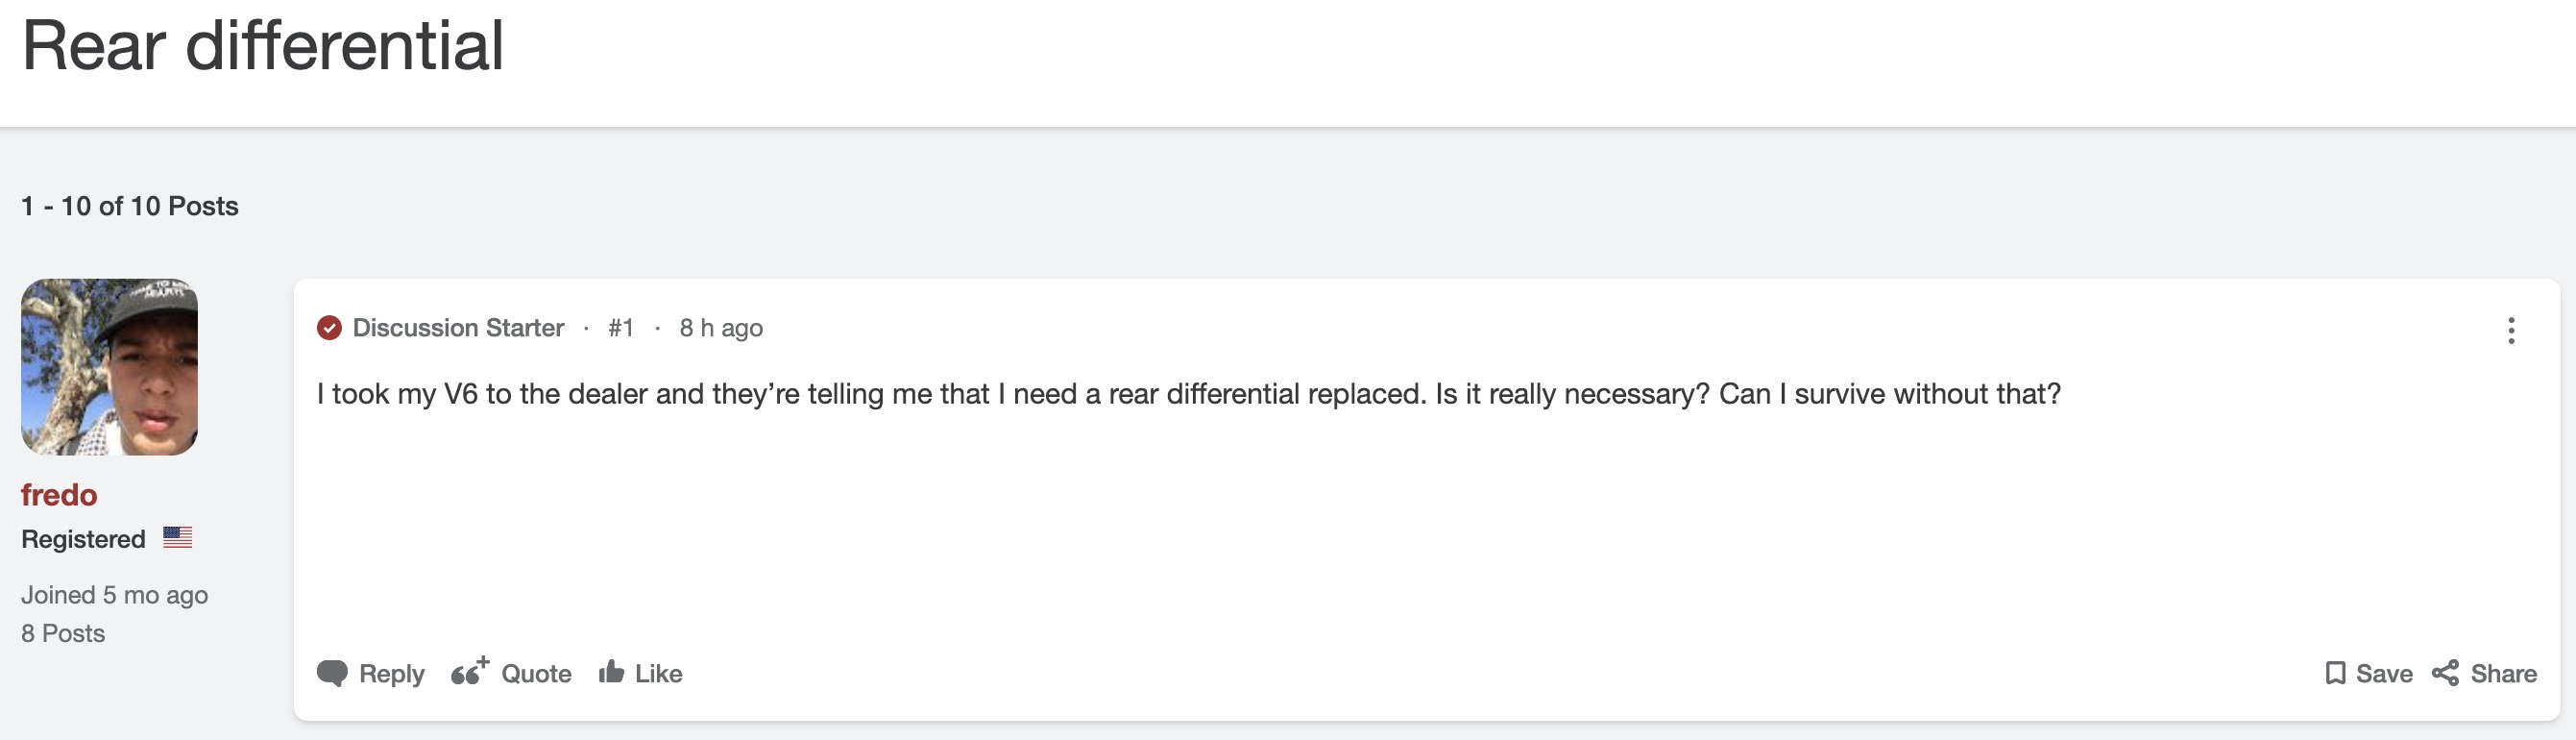The width and height of the screenshot is (2576, 740).
Task: Click the #1 post number link
Action: [x=621, y=328]
